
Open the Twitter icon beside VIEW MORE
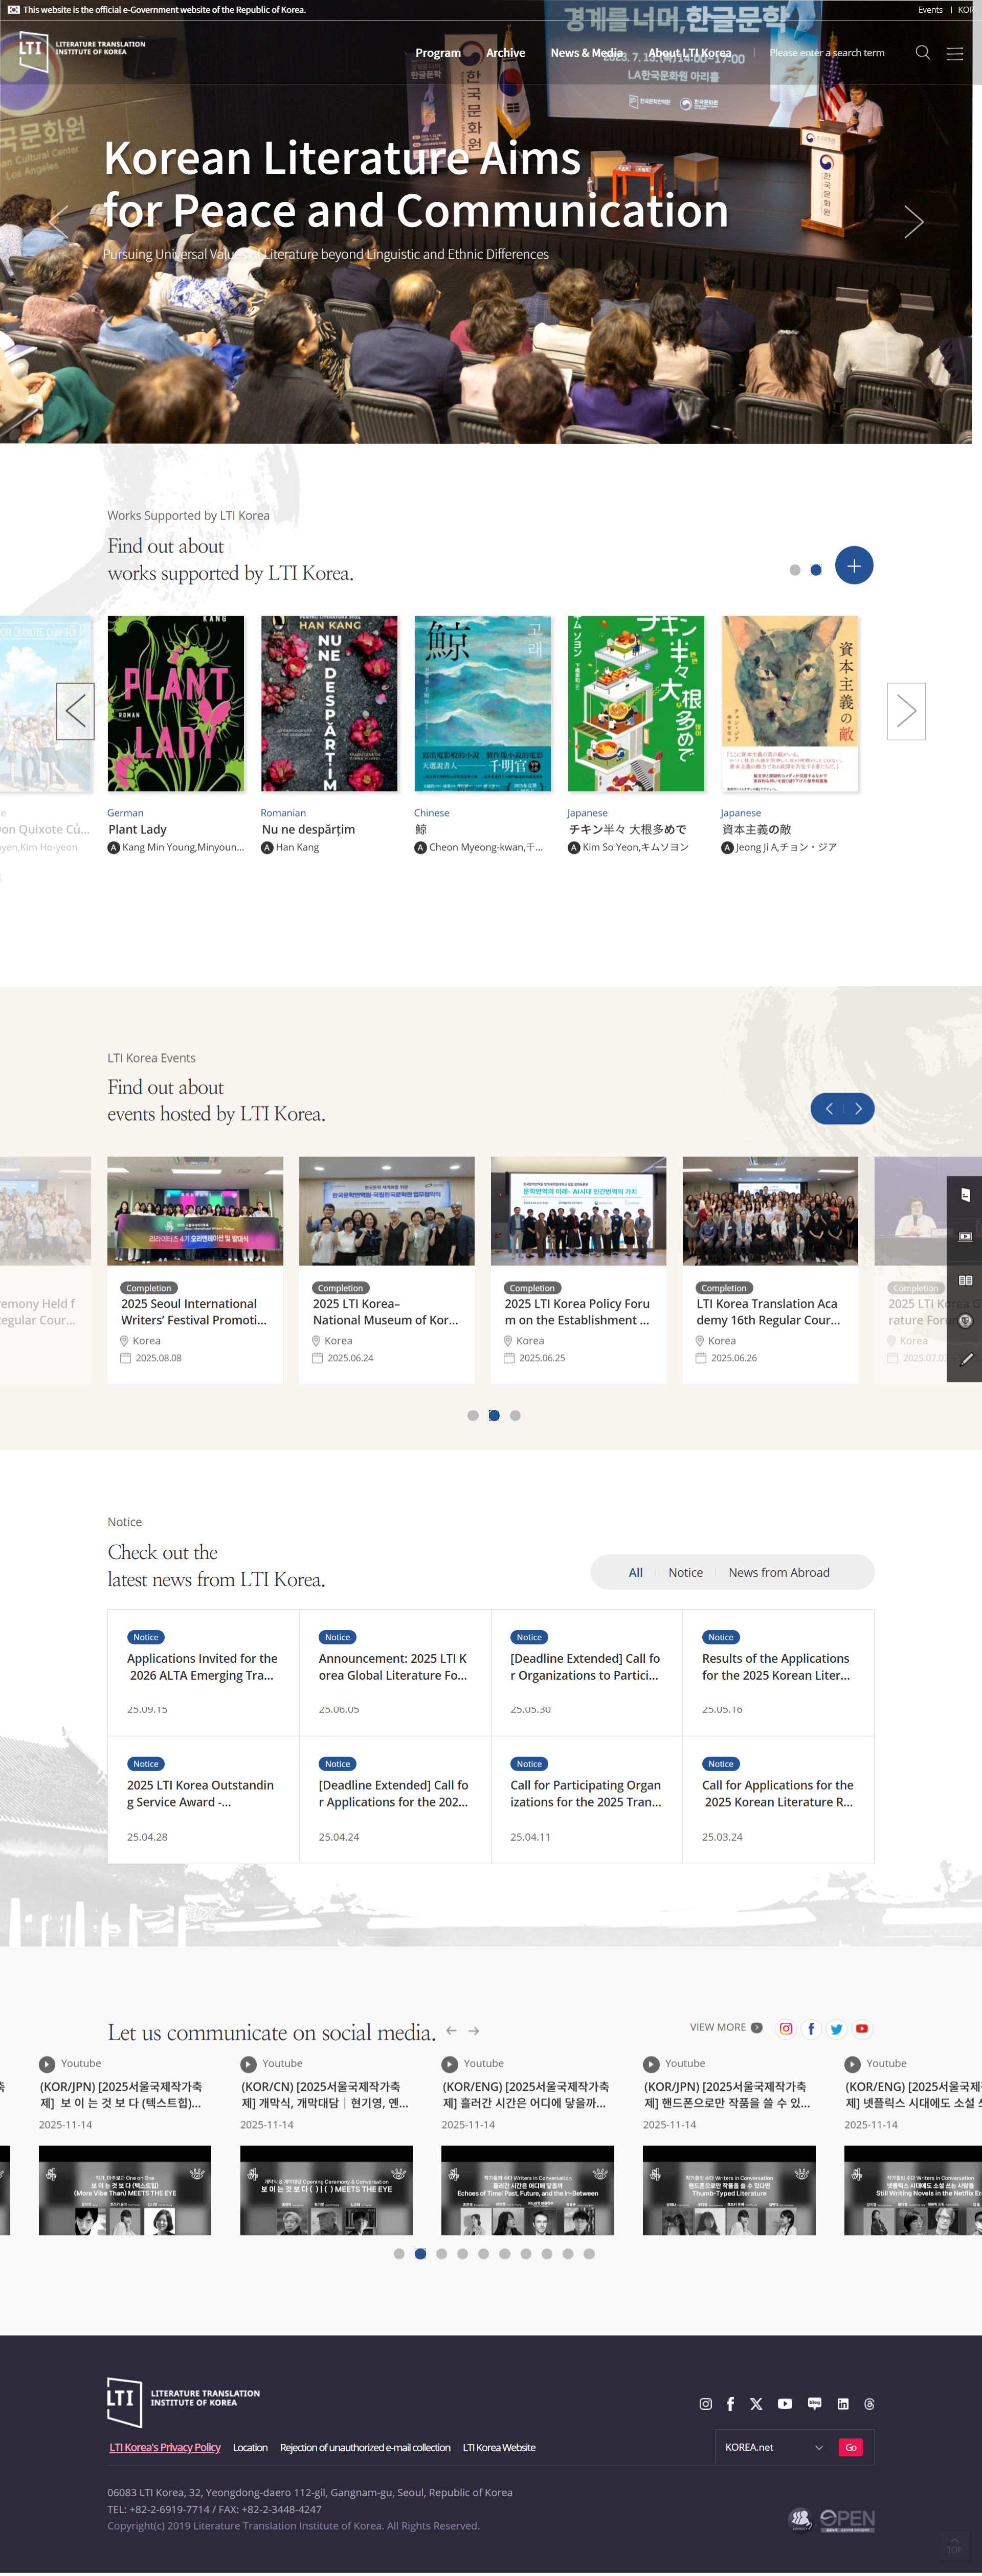coord(837,2029)
